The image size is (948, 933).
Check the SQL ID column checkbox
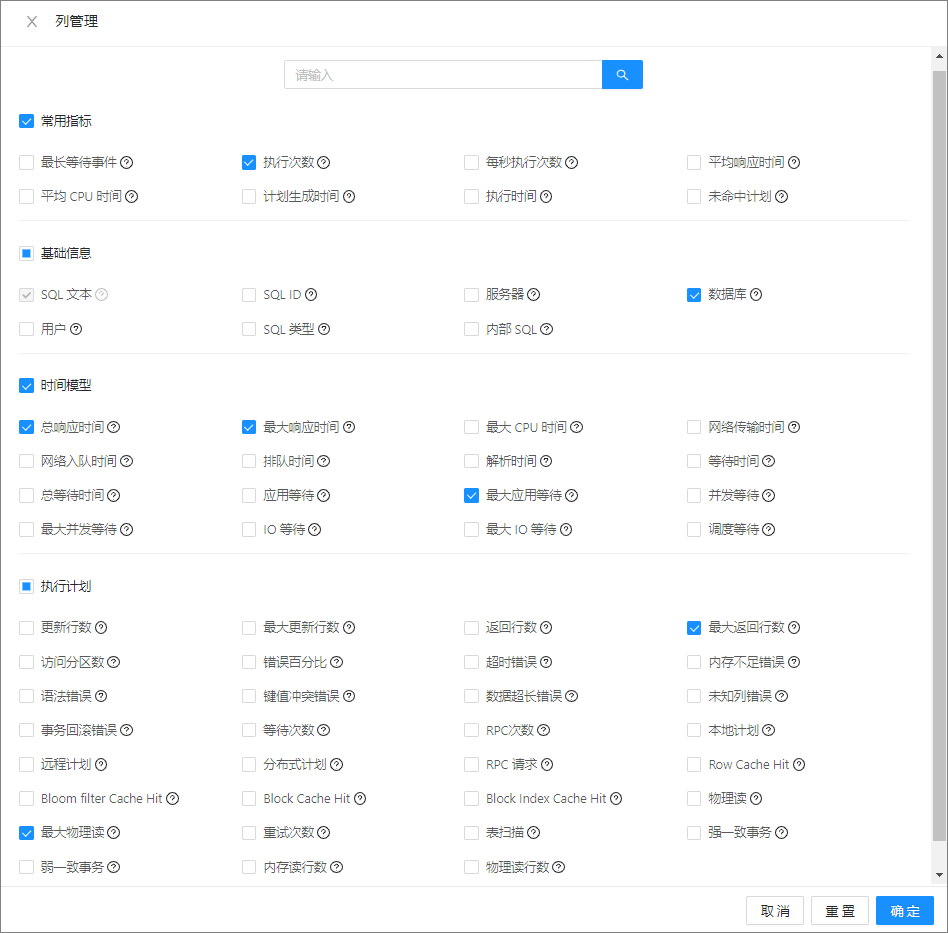pos(248,295)
